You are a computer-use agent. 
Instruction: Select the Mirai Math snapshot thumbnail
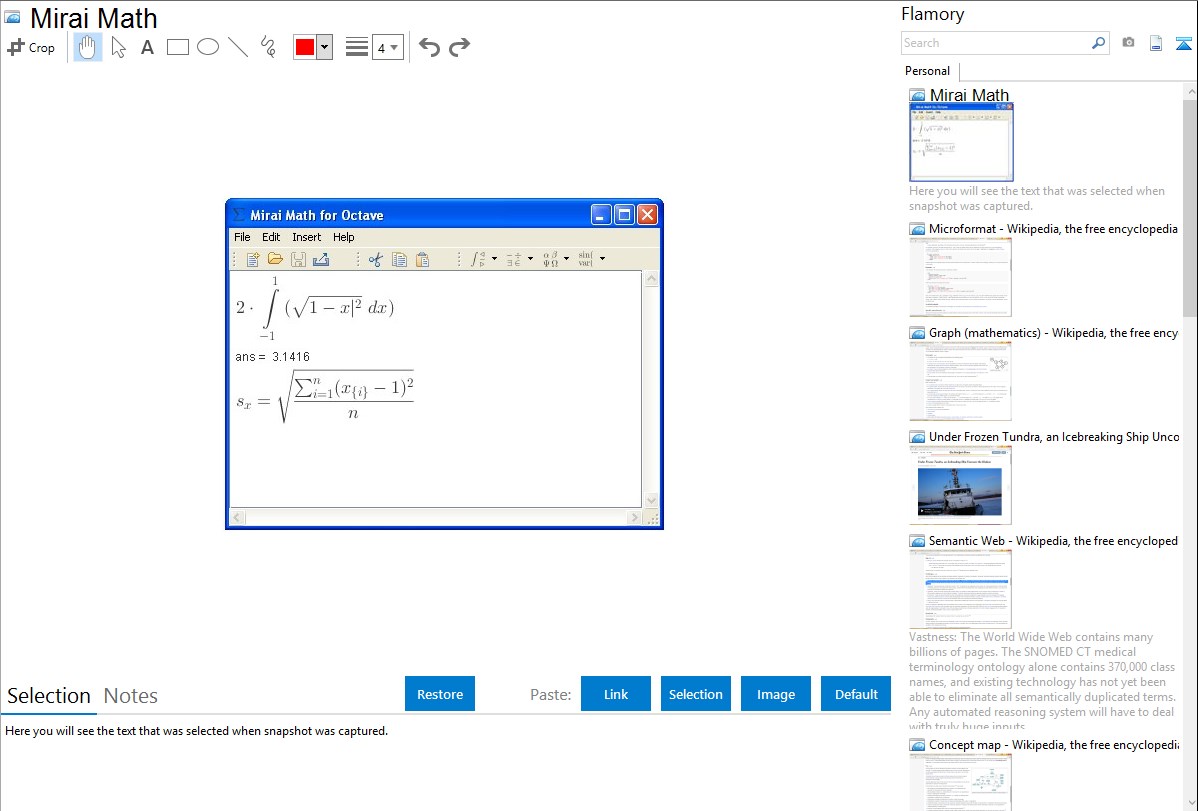[961, 142]
